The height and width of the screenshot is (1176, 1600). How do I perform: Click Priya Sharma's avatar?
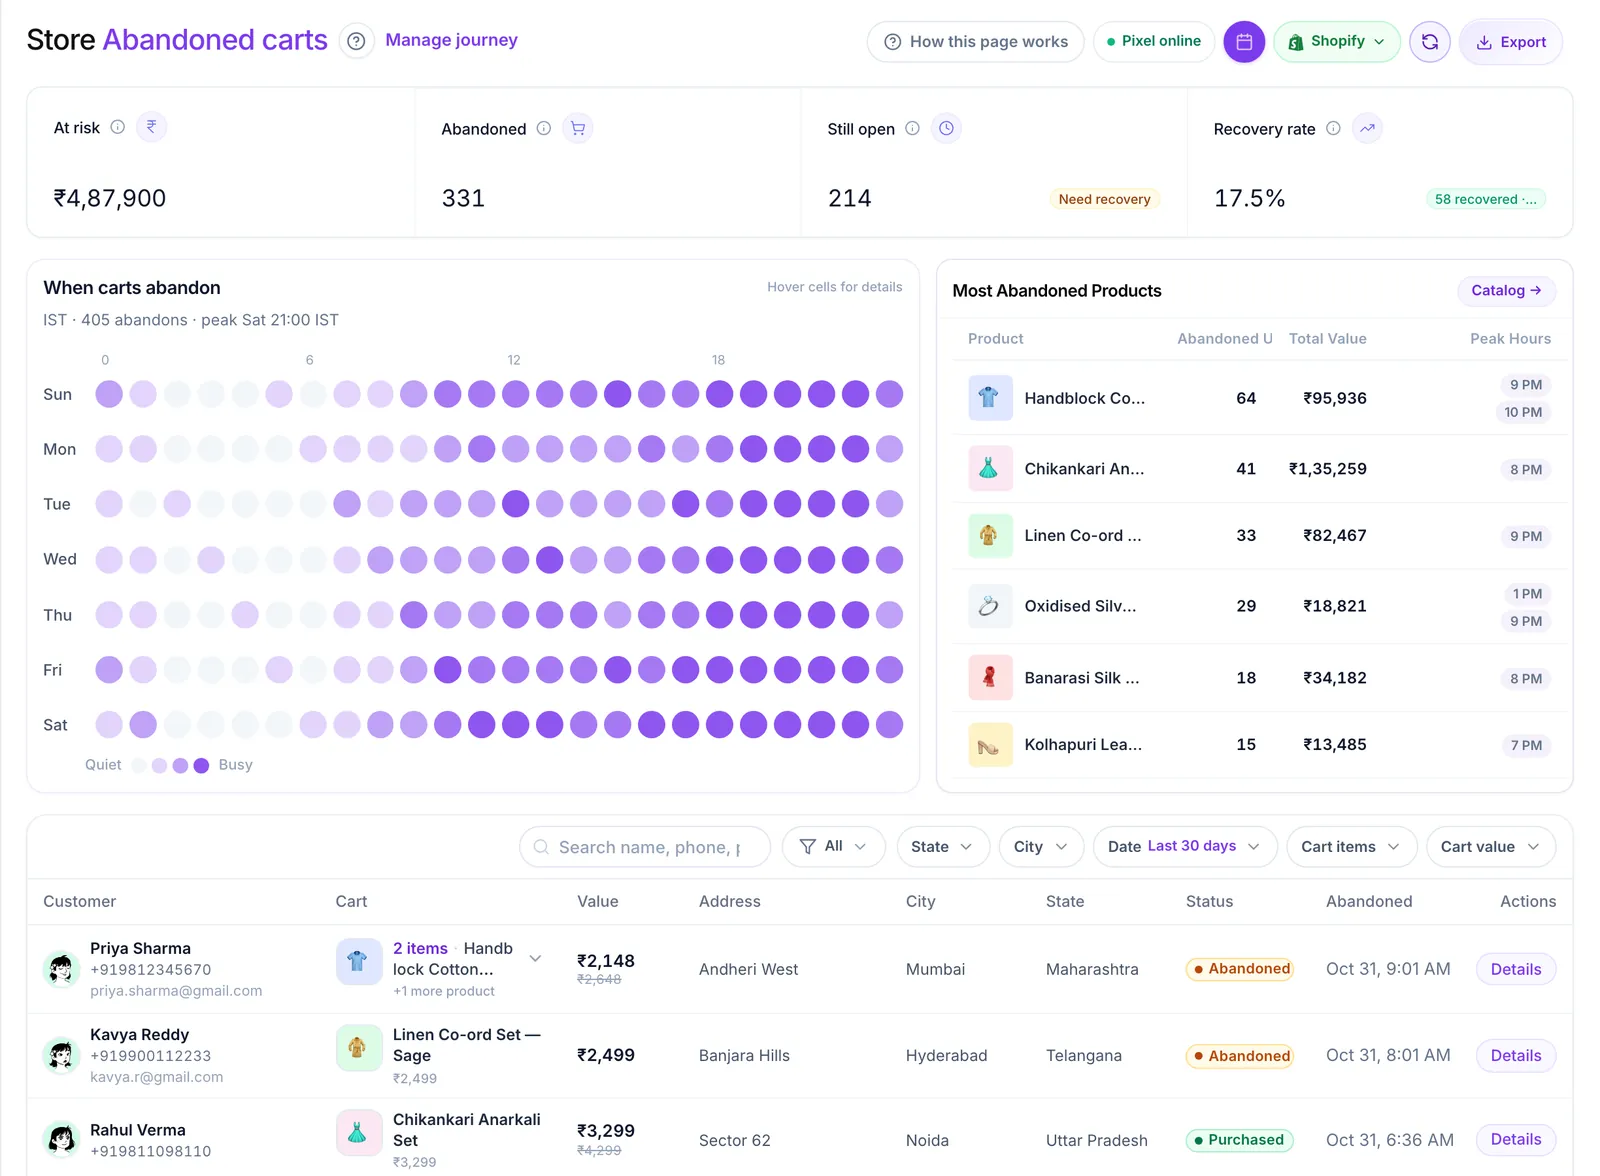pyautogui.click(x=61, y=969)
